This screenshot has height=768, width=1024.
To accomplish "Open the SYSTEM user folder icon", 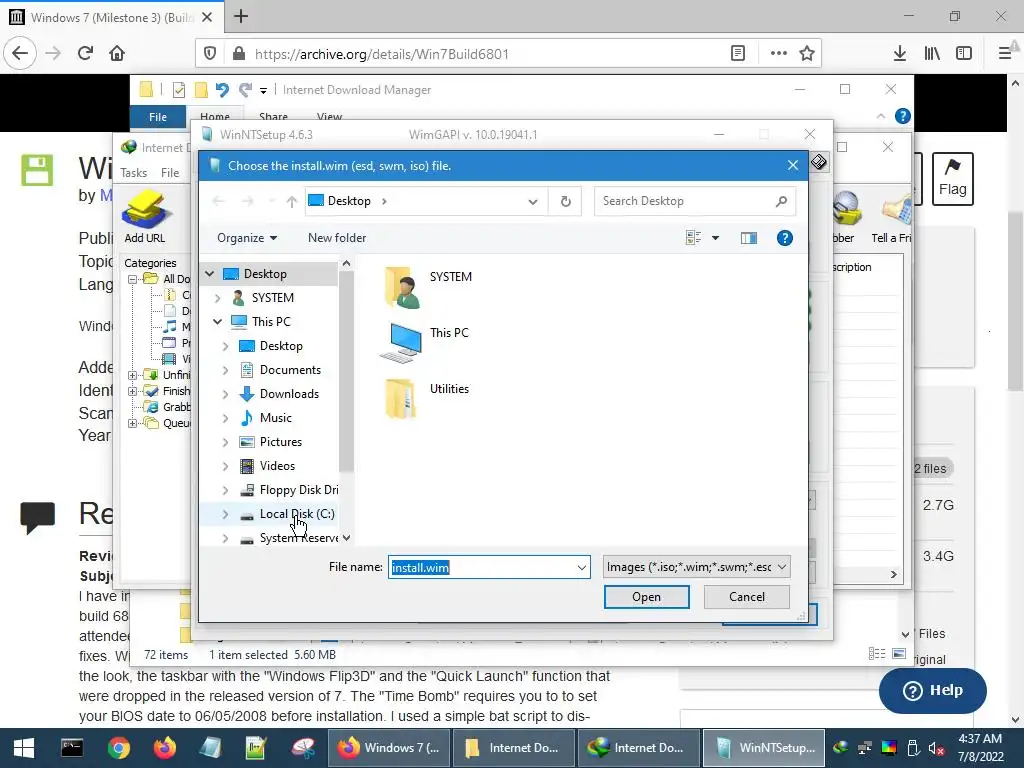I will point(402,287).
